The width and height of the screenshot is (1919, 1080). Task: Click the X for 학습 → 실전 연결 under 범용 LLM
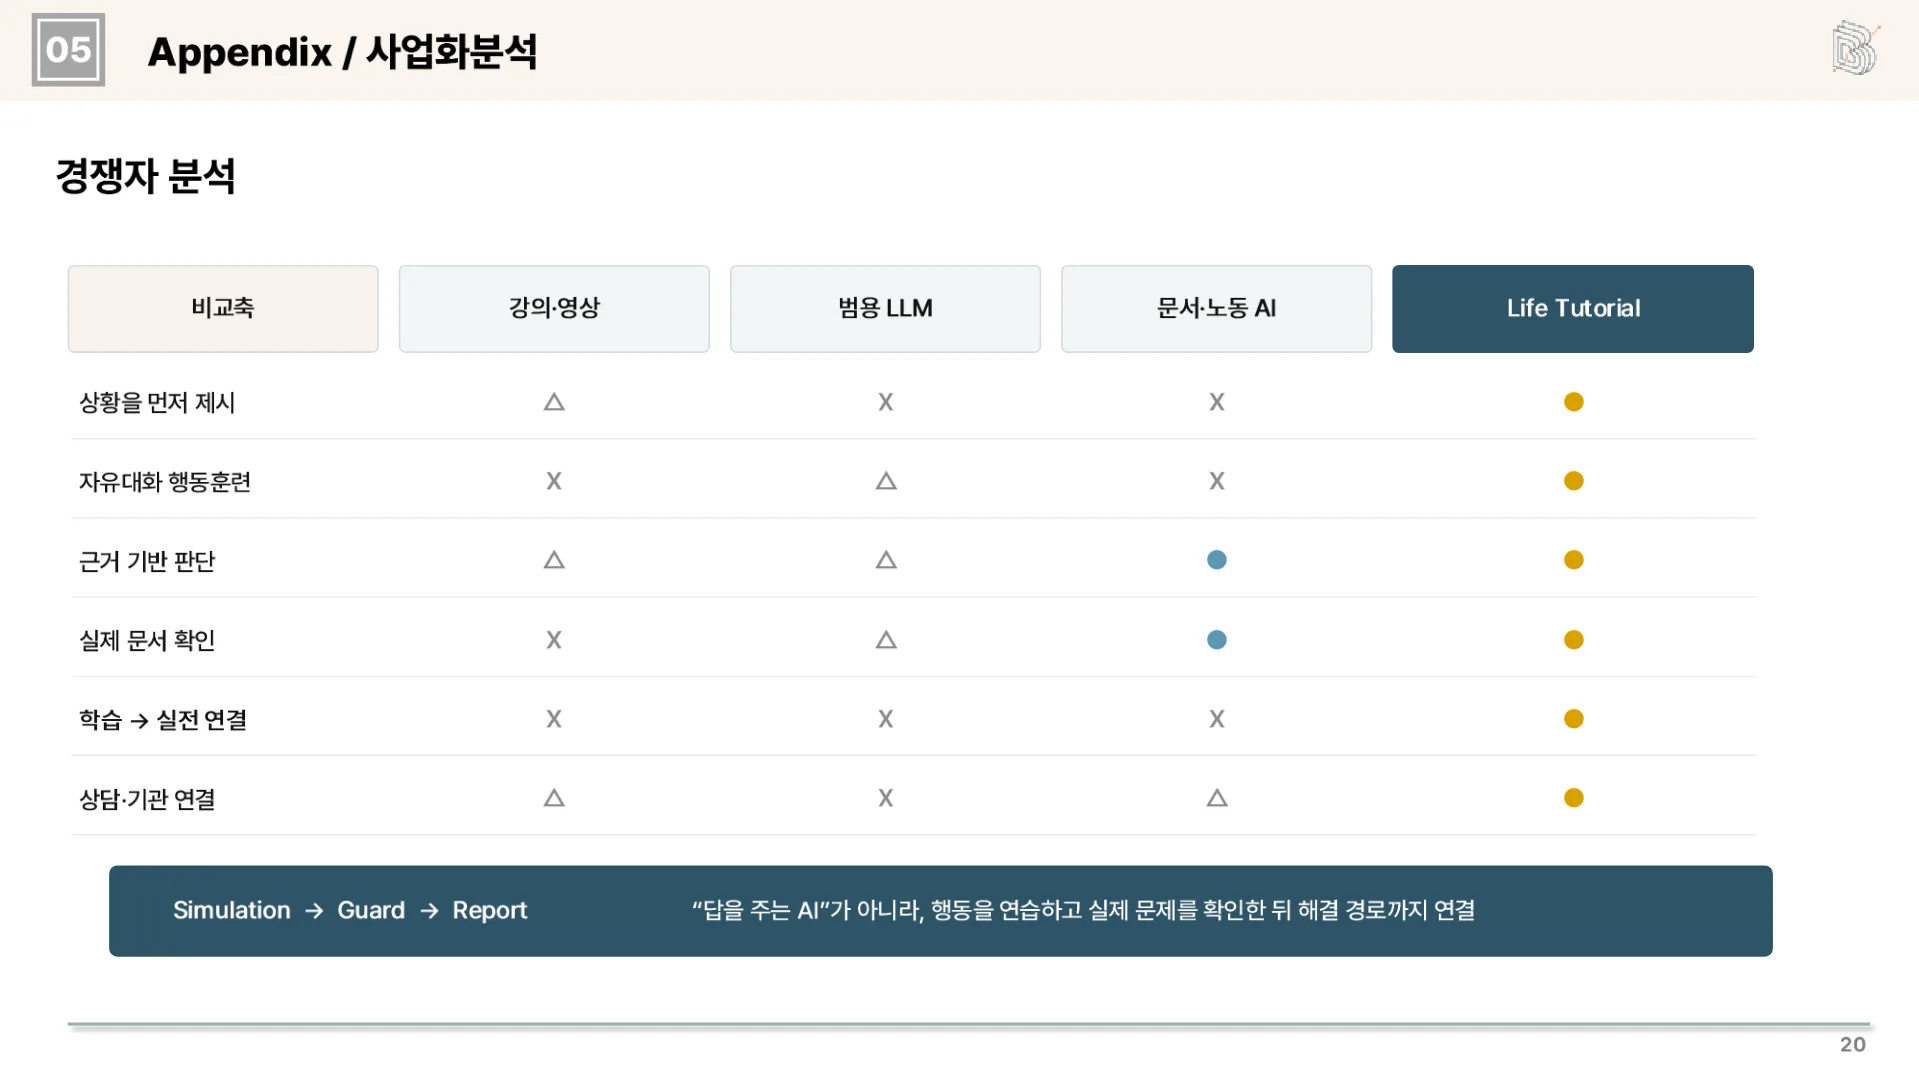(886, 719)
